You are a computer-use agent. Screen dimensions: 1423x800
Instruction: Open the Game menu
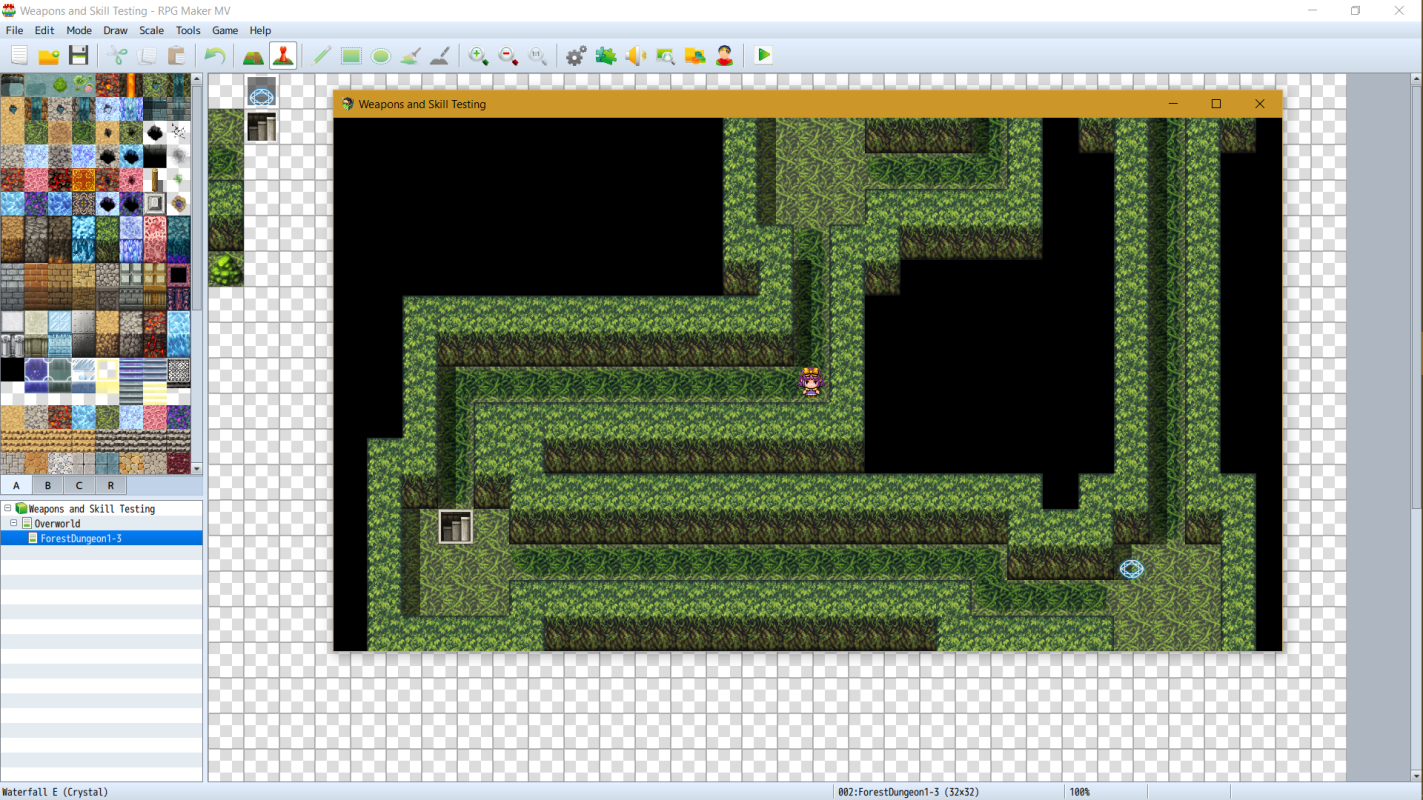[225, 31]
